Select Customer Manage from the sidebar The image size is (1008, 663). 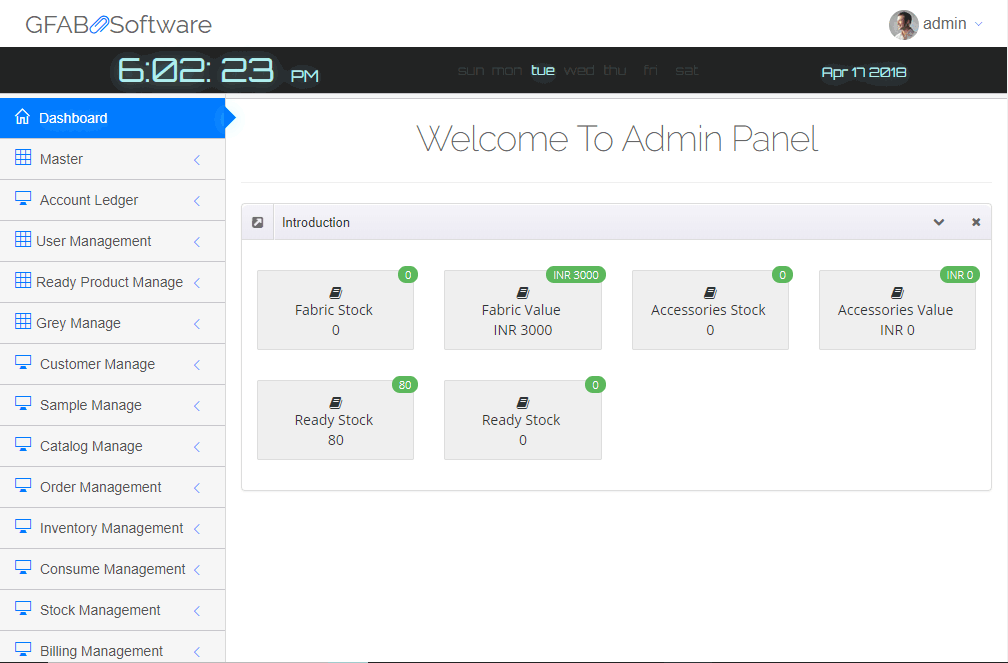97,364
